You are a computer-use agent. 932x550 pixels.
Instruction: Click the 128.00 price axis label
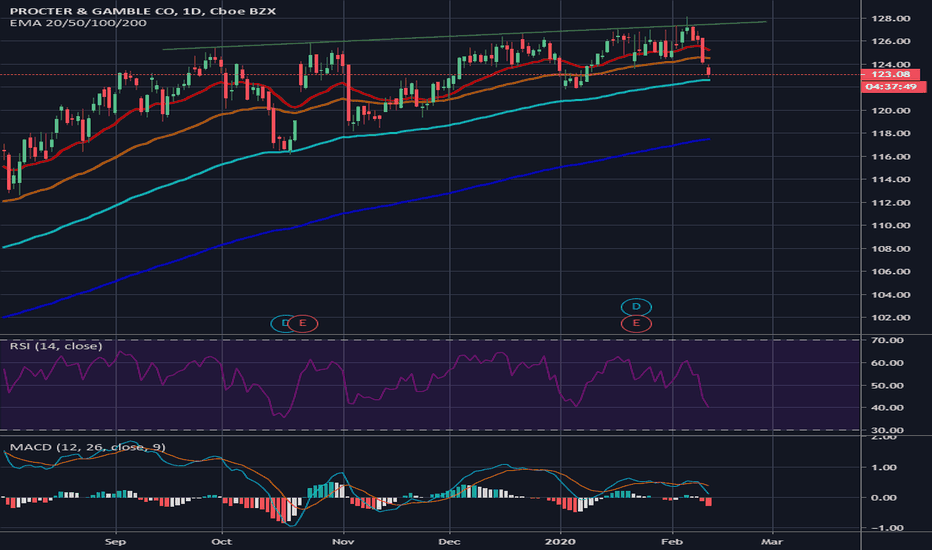[x=890, y=18]
